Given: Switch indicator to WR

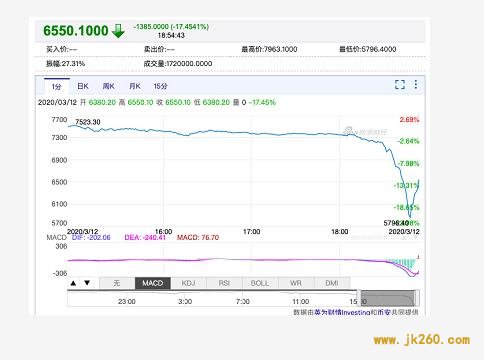Looking at the screenshot, I should 296,283.
